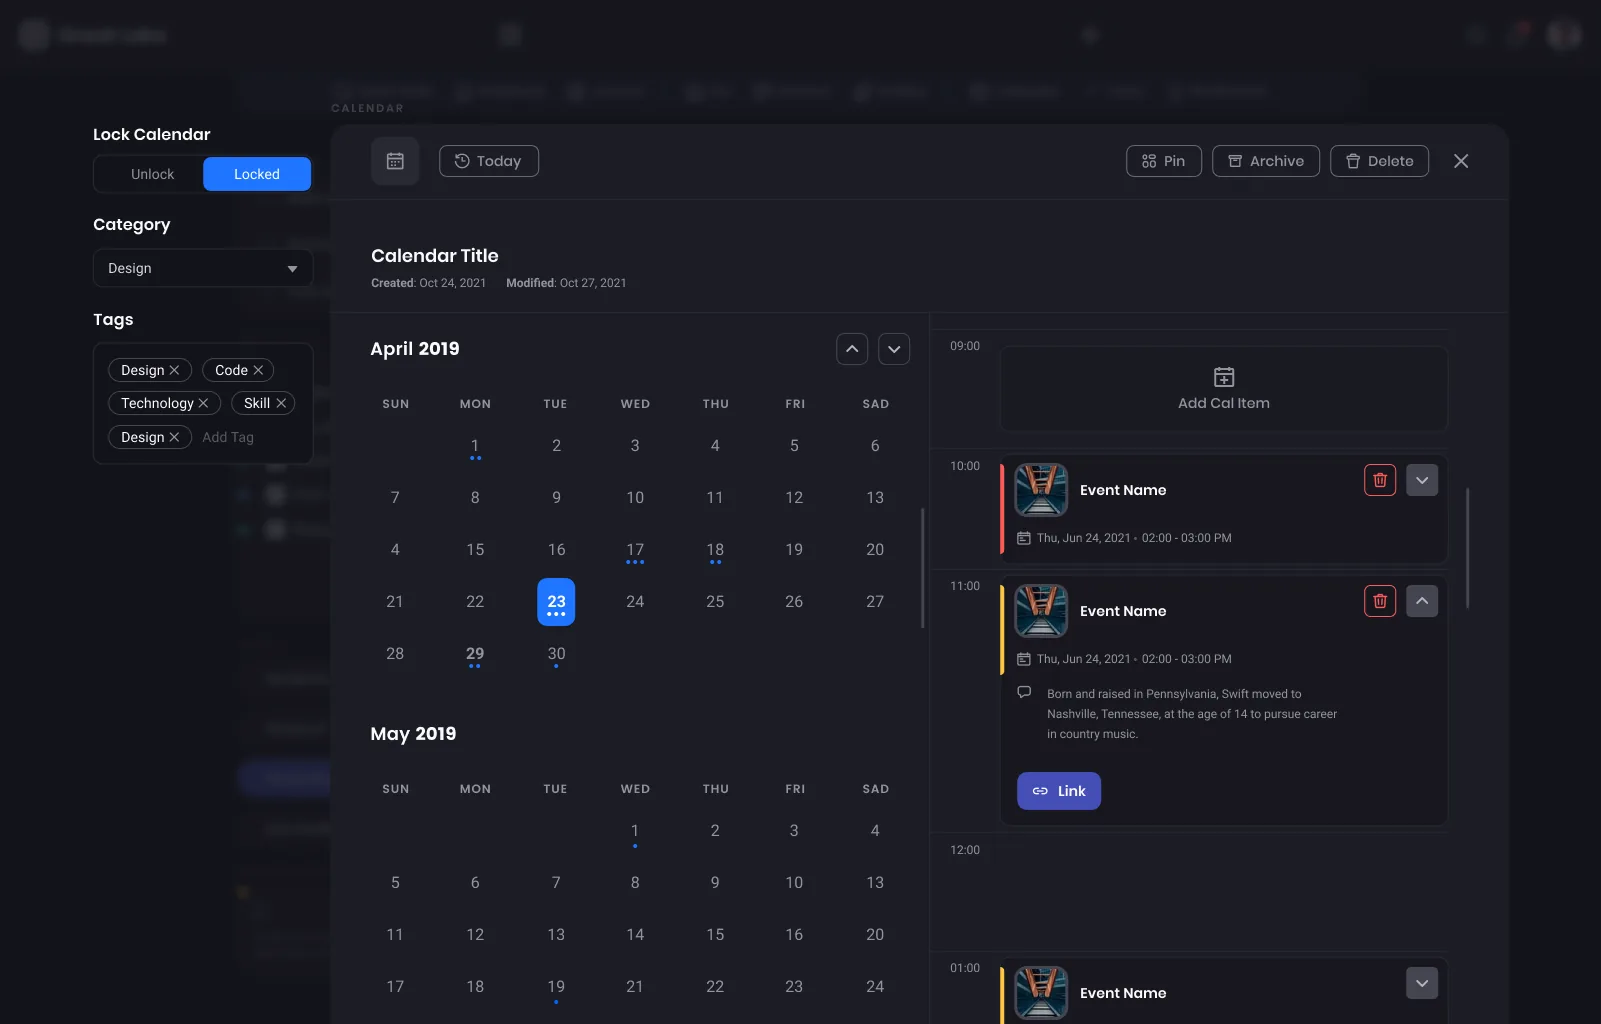Click the Add Tag input field
Image resolution: width=1601 pixels, height=1024 pixels.
pos(228,437)
